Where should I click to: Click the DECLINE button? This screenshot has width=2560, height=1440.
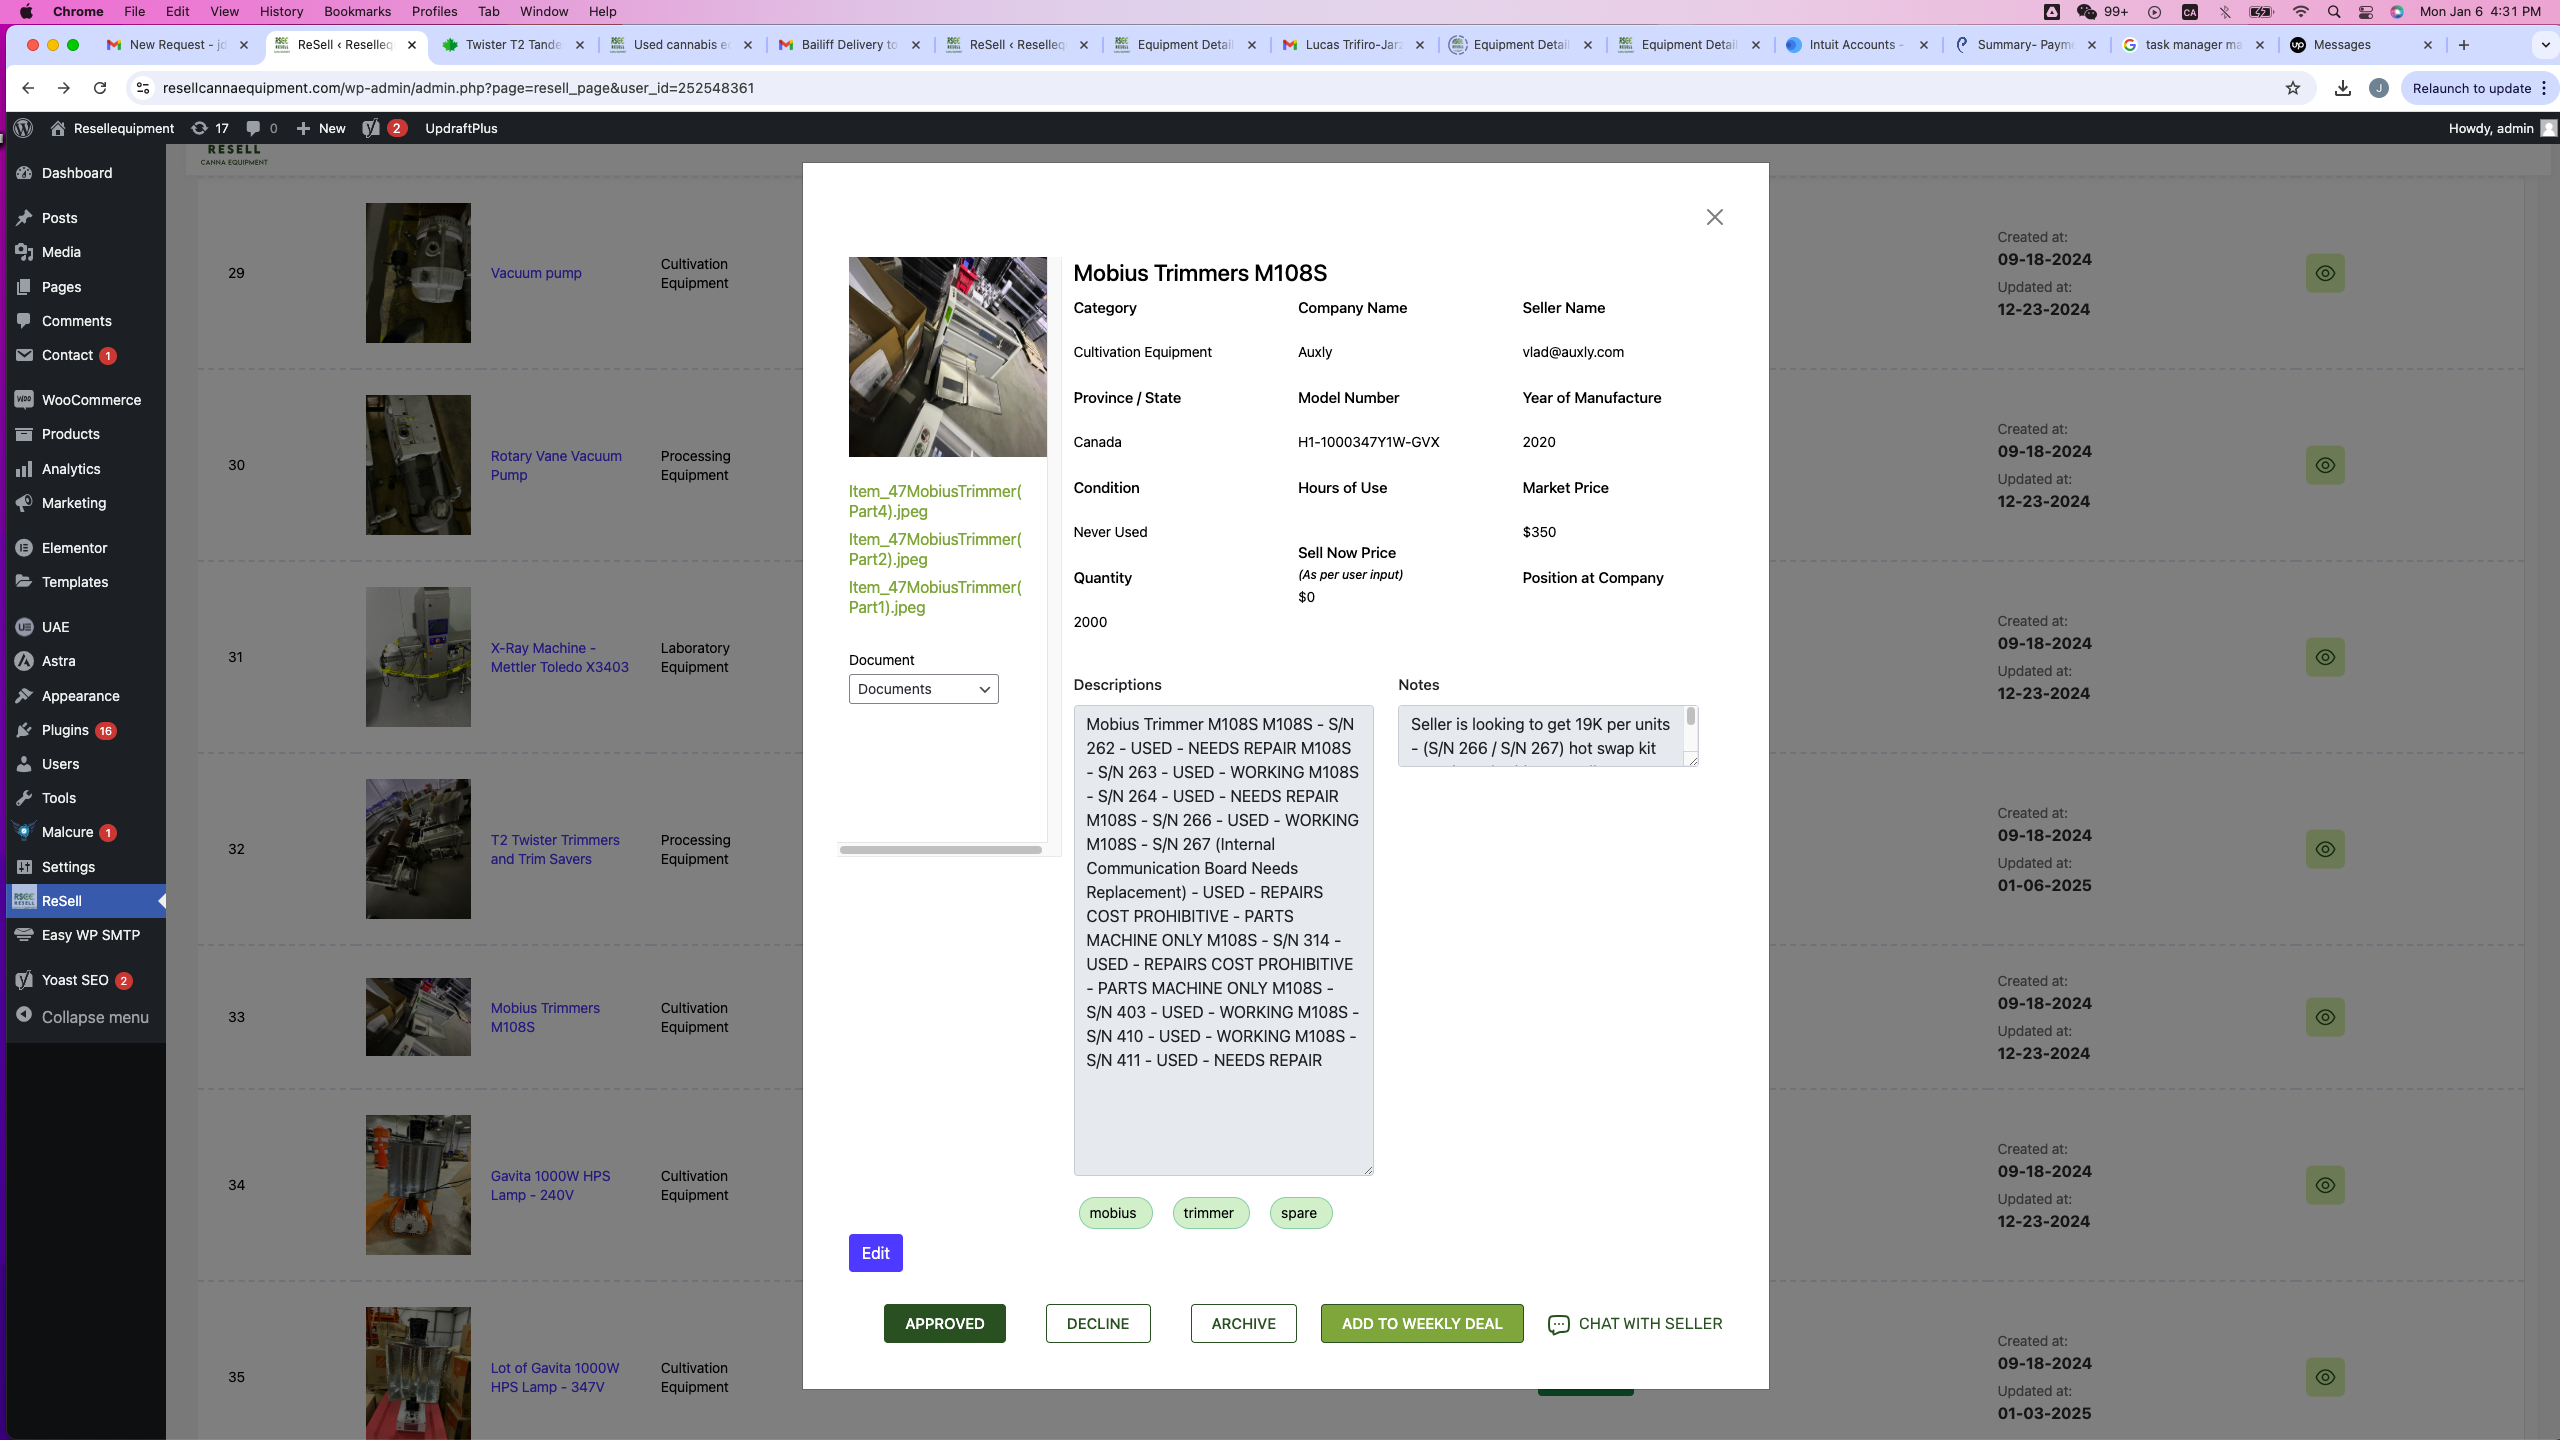1098,1324
